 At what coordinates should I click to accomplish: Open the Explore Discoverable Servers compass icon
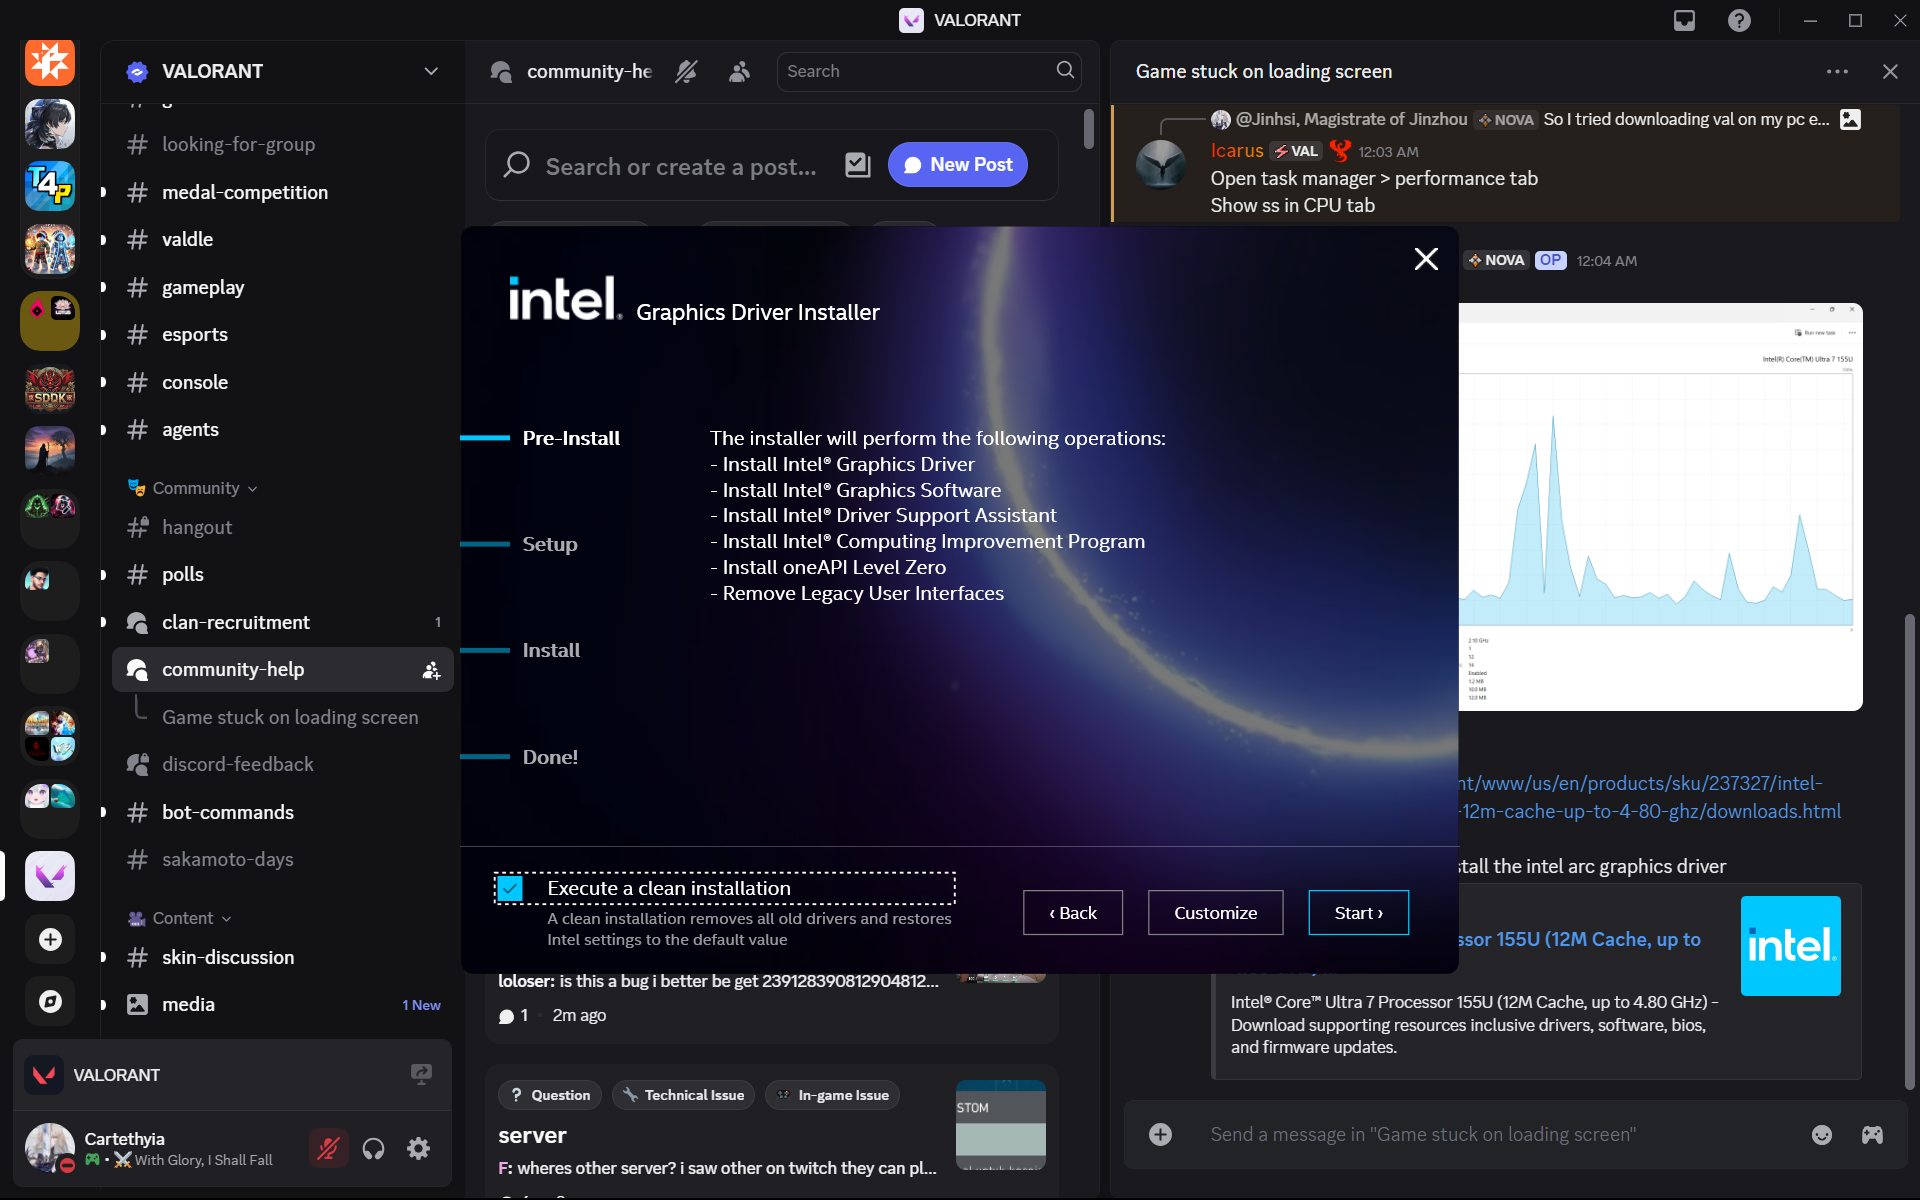tap(50, 1001)
